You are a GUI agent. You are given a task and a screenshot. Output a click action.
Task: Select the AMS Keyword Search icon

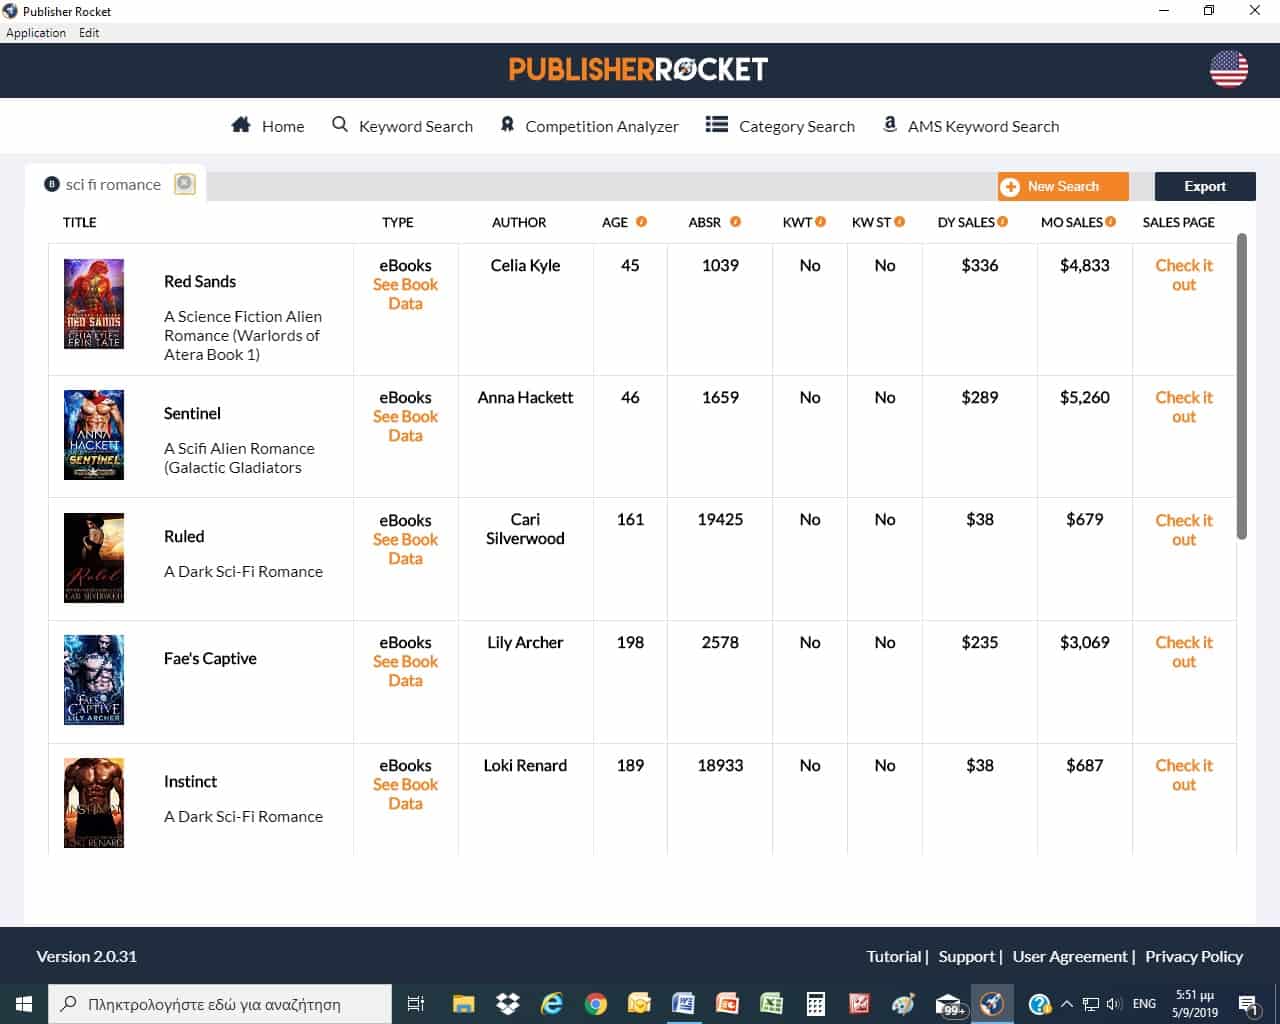(889, 123)
